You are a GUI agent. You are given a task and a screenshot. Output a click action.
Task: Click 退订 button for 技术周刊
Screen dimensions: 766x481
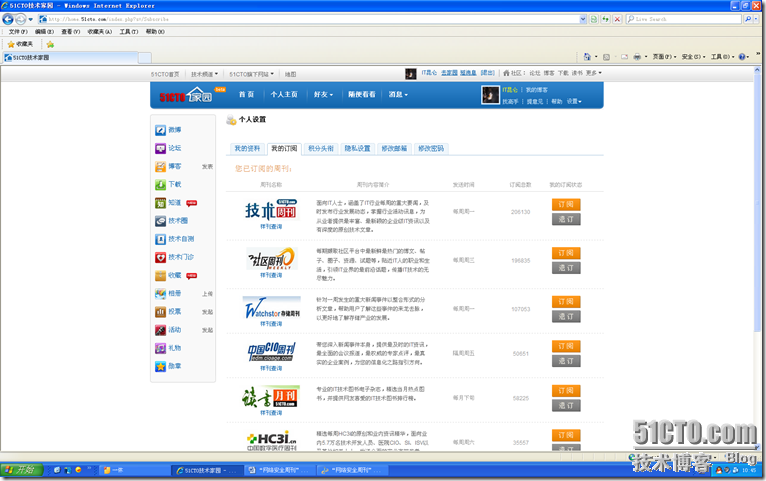(x=566, y=219)
